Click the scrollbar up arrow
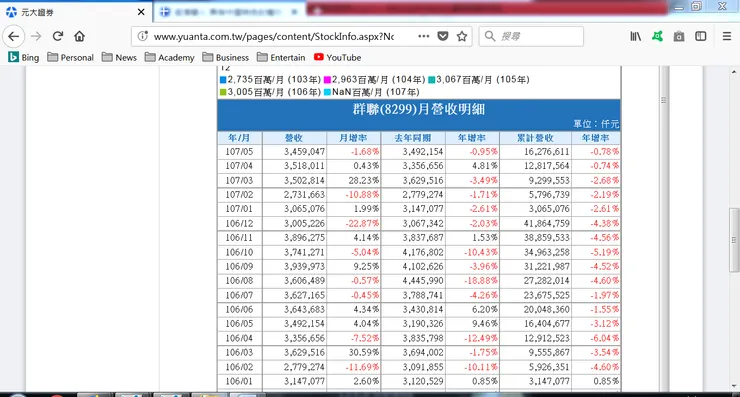 click(x=734, y=72)
